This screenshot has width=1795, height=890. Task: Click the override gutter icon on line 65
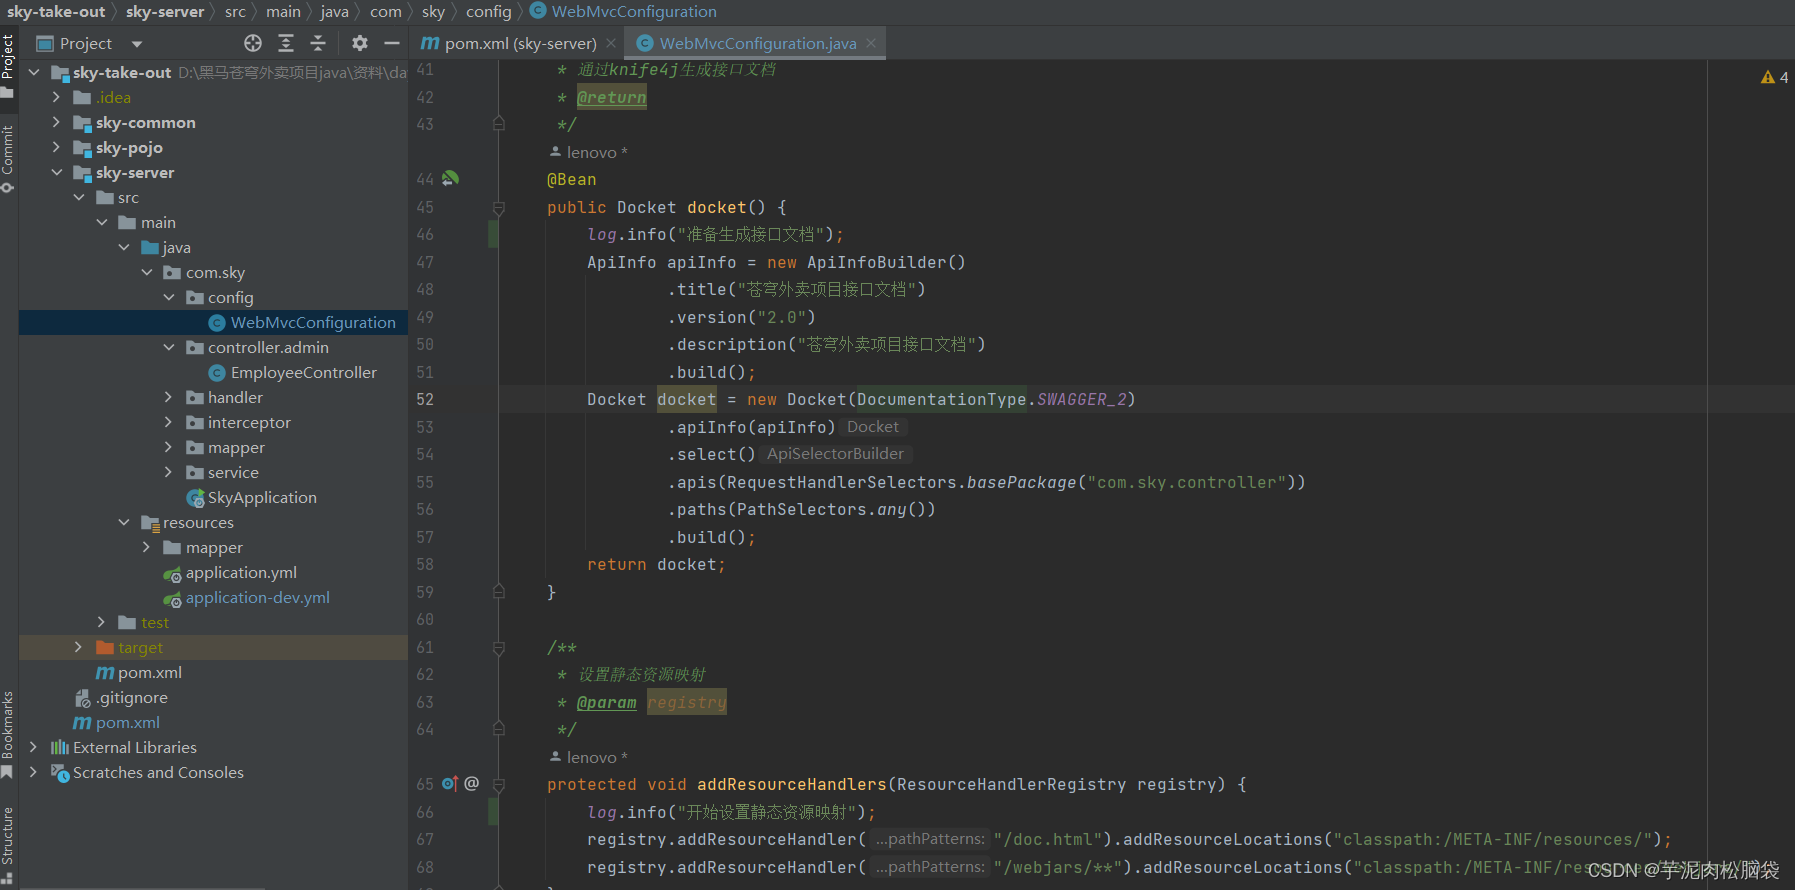pyautogui.click(x=450, y=784)
